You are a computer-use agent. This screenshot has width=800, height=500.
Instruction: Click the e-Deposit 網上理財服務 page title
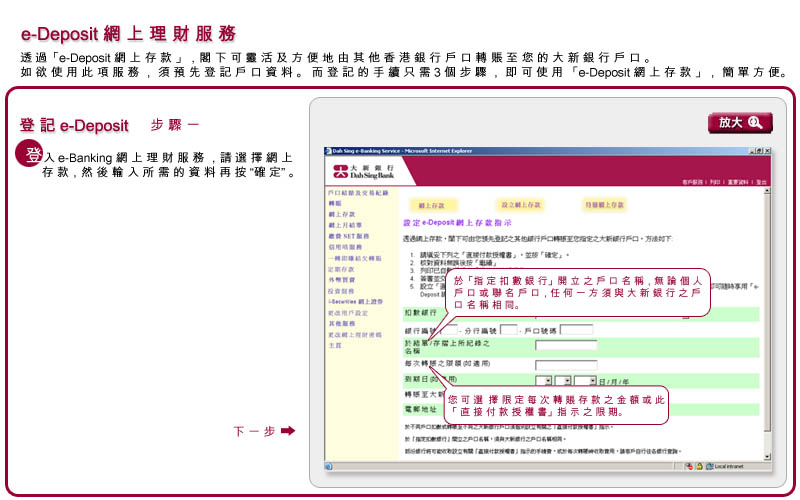coord(128,34)
